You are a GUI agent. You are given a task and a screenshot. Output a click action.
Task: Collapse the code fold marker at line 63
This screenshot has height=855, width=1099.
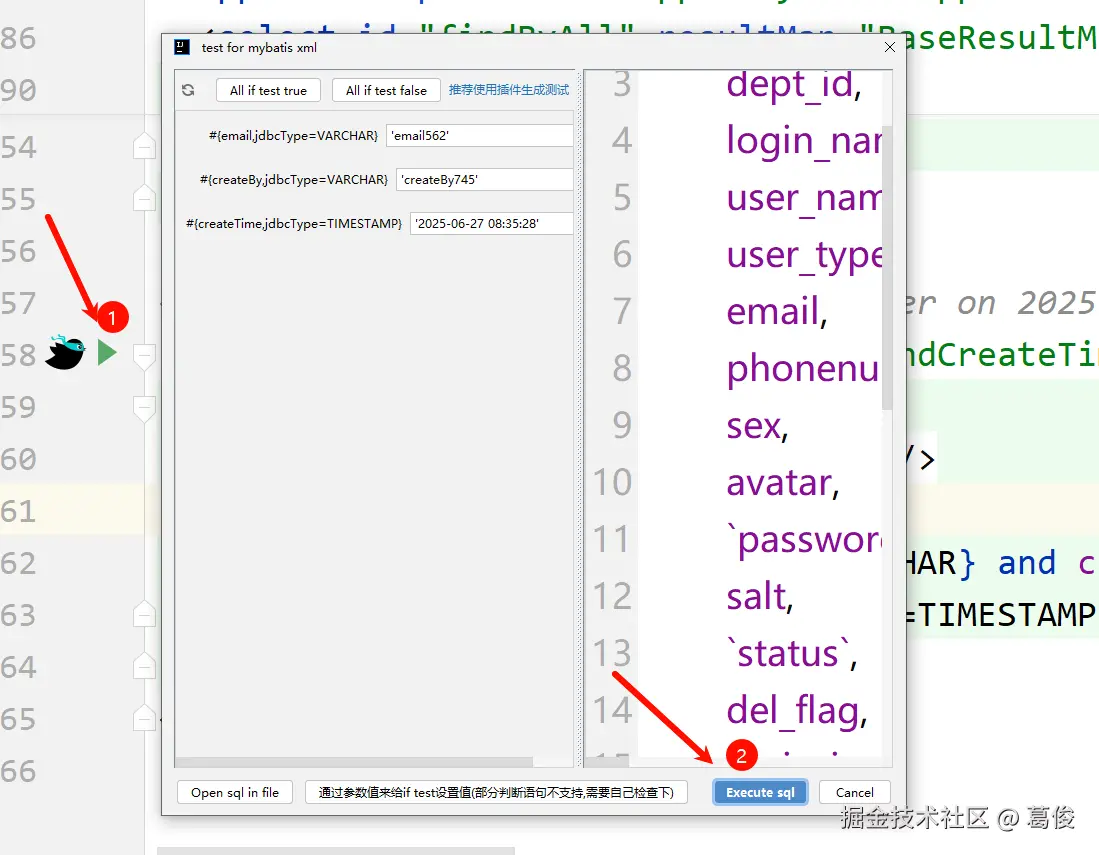point(144,615)
